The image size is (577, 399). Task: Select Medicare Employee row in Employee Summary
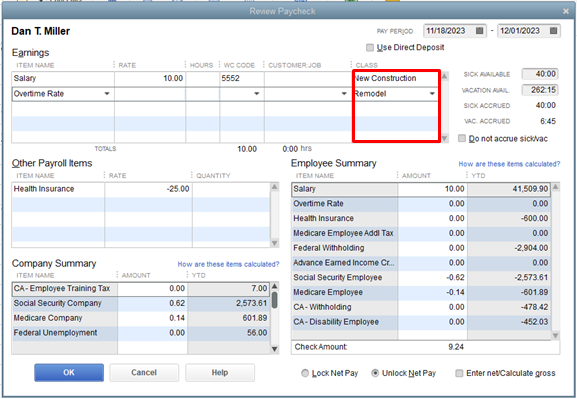[x=421, y=292]
